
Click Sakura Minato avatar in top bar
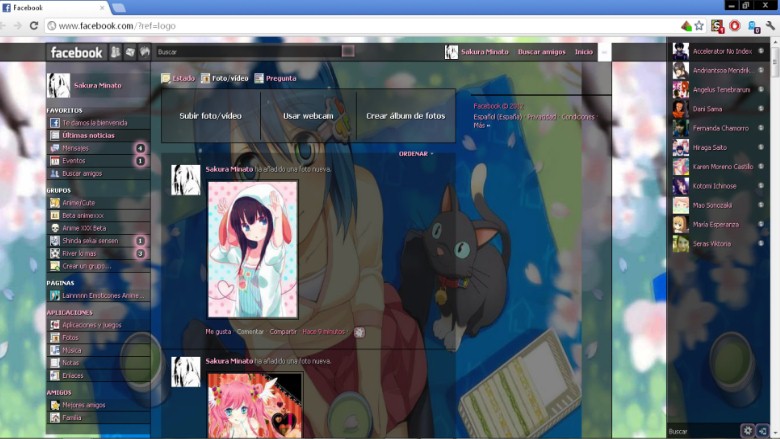click(451, 52)
